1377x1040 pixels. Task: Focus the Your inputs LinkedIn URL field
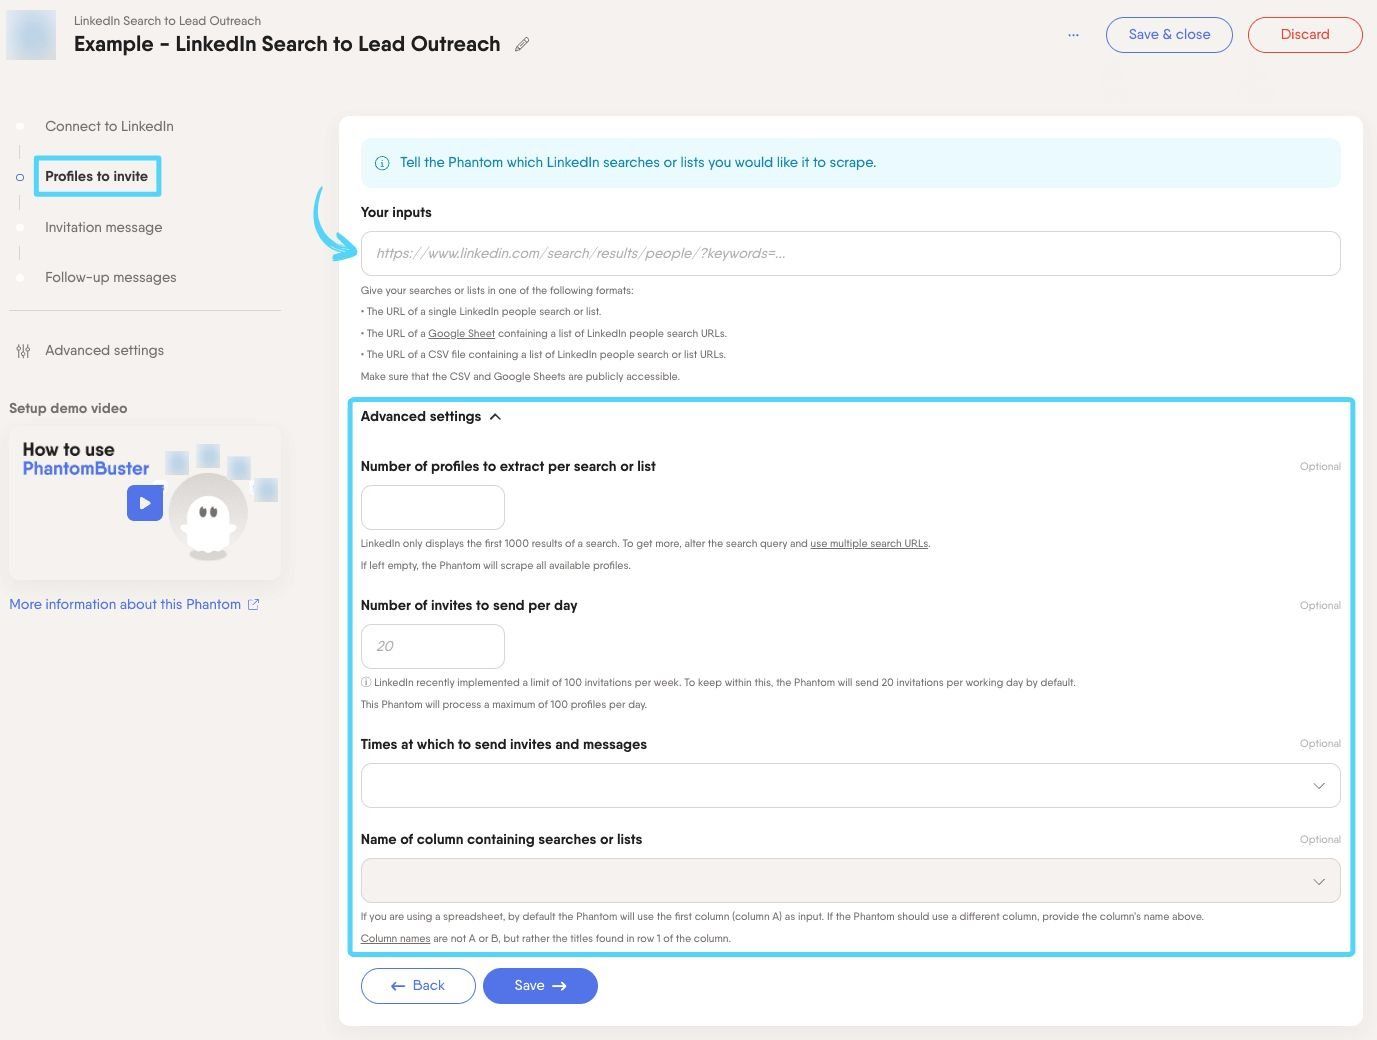tap(850, 253)
